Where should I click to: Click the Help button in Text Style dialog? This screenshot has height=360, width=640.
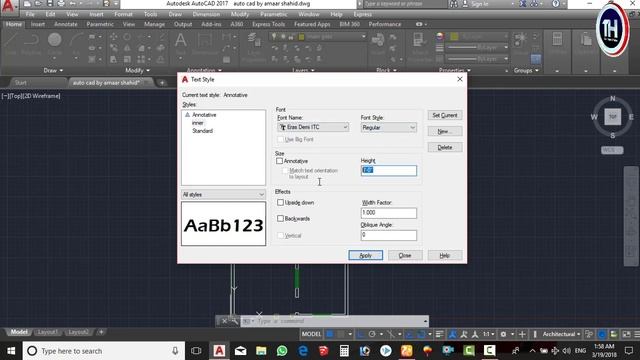(445, 256)
